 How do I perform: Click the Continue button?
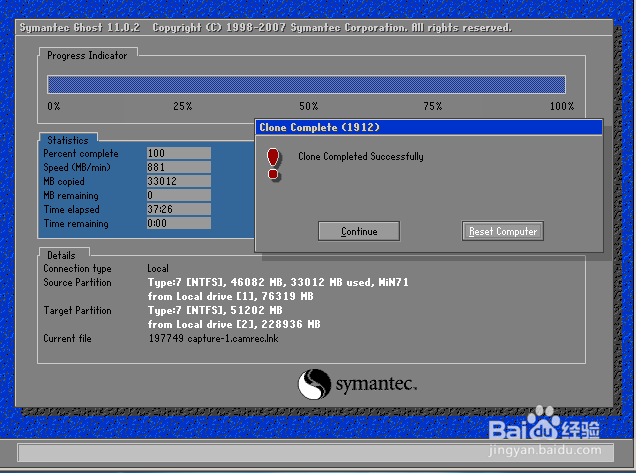pyautogui.click(x=359, y=231)
